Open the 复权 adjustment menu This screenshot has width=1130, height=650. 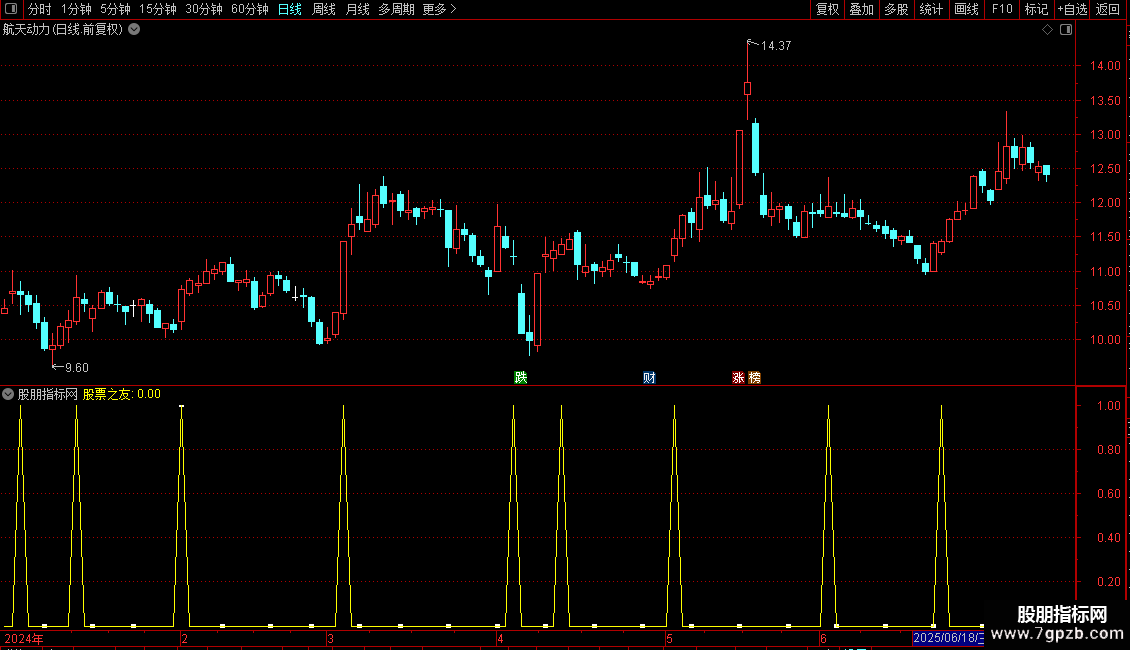coord(827,9)
